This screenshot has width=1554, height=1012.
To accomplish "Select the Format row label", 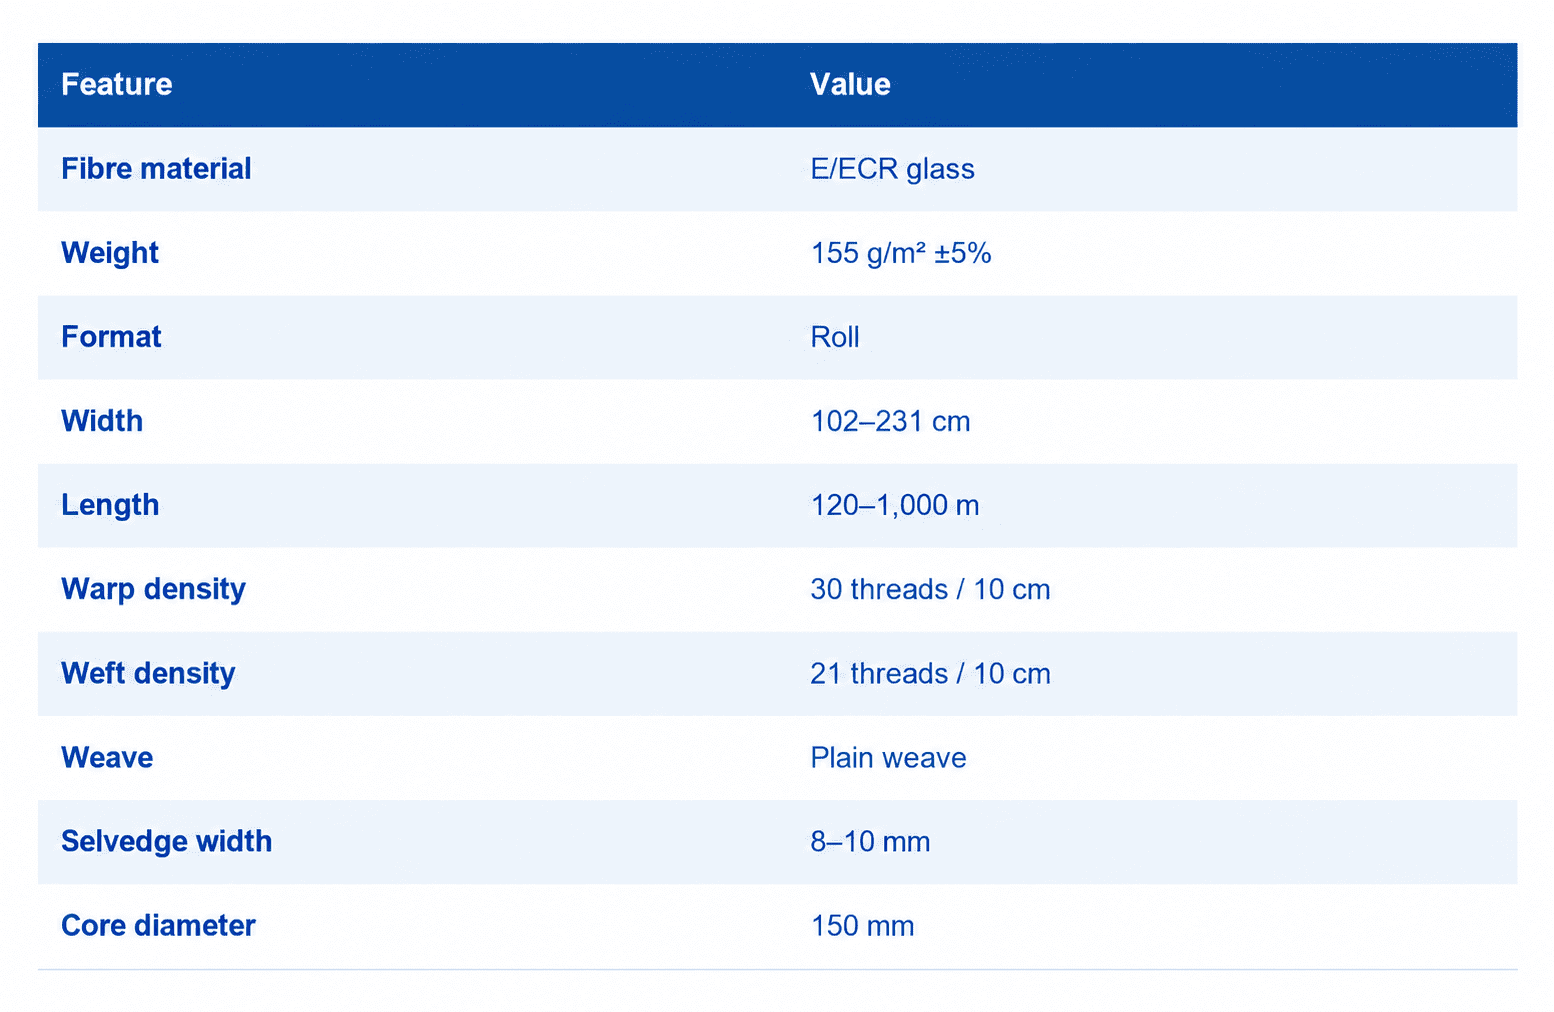I will tap(111, 337).
